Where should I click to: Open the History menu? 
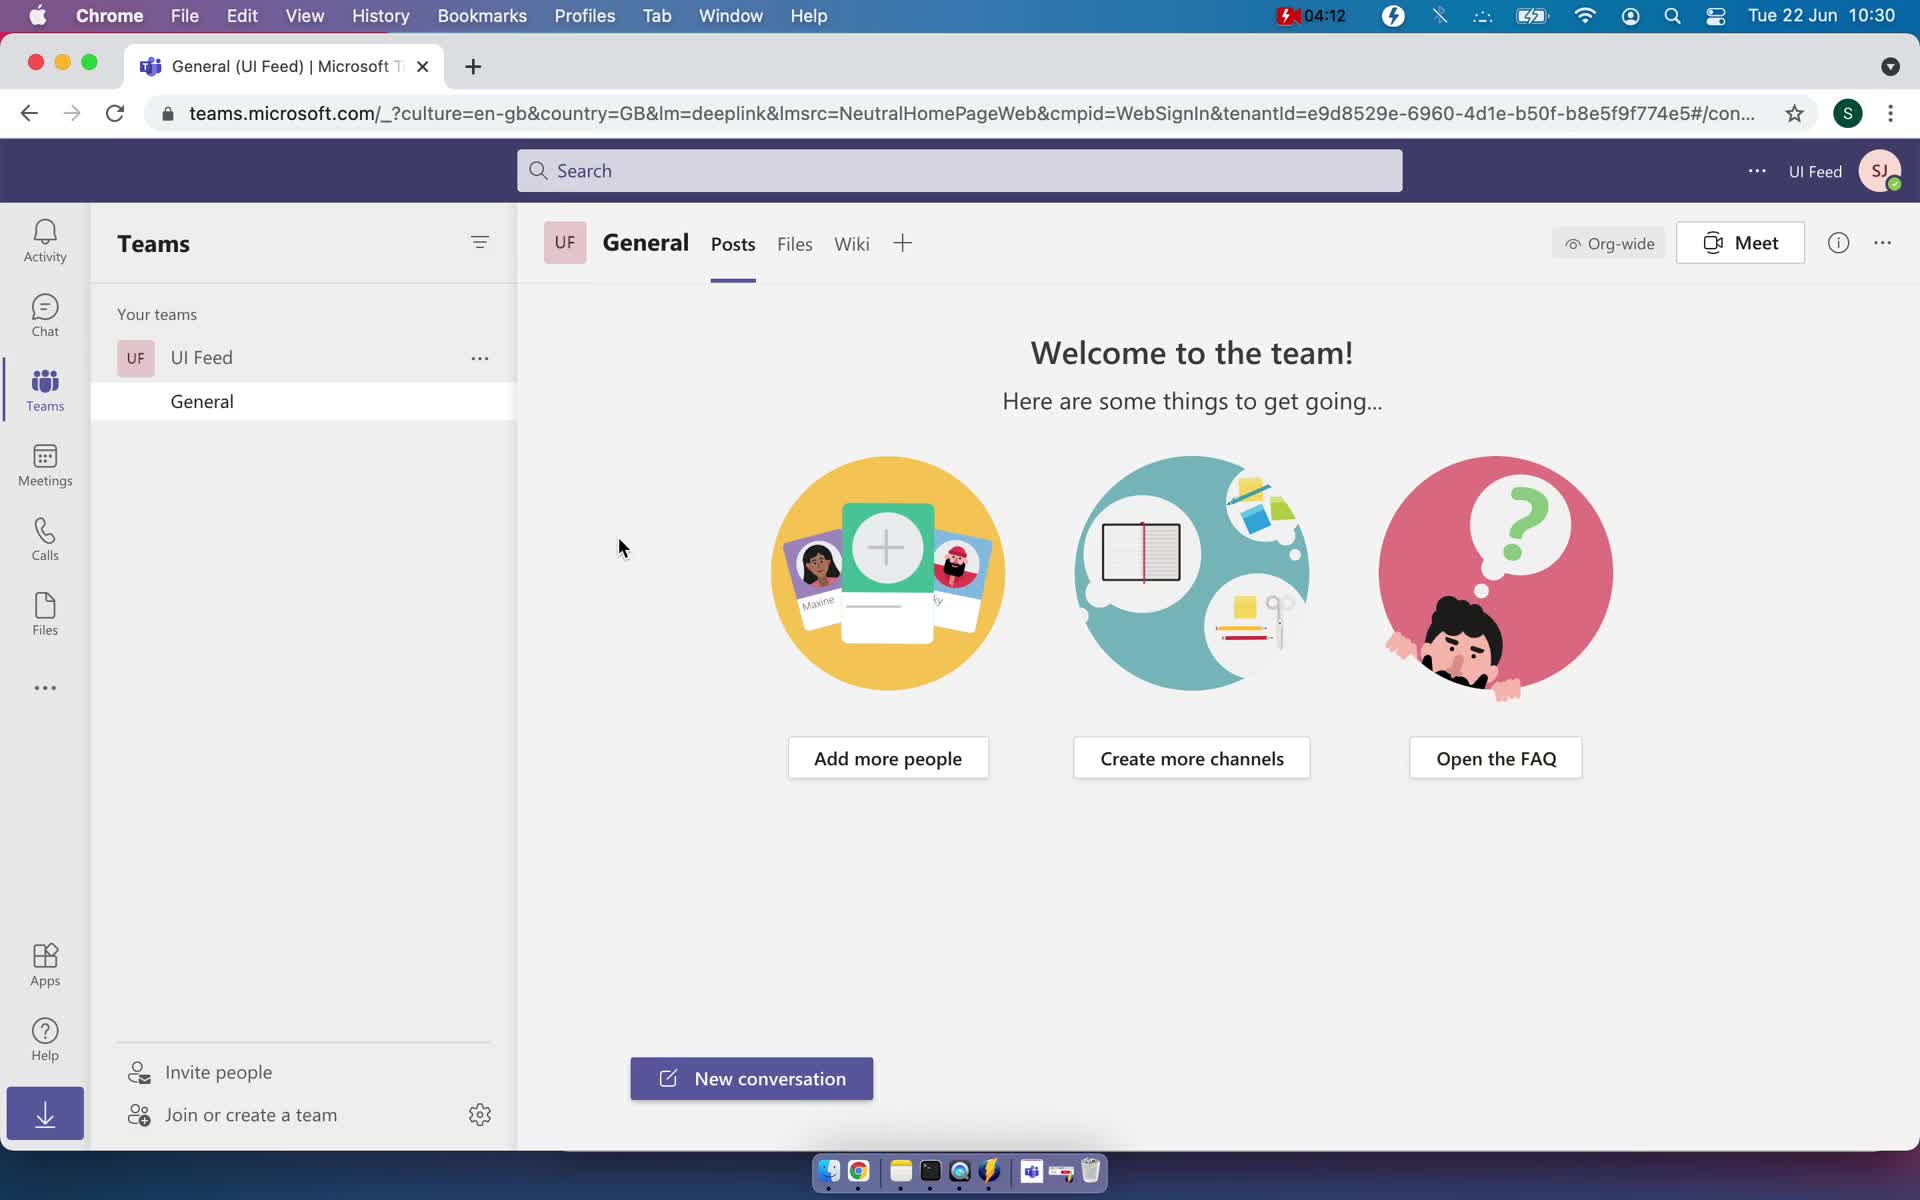(x=380, y=16)
